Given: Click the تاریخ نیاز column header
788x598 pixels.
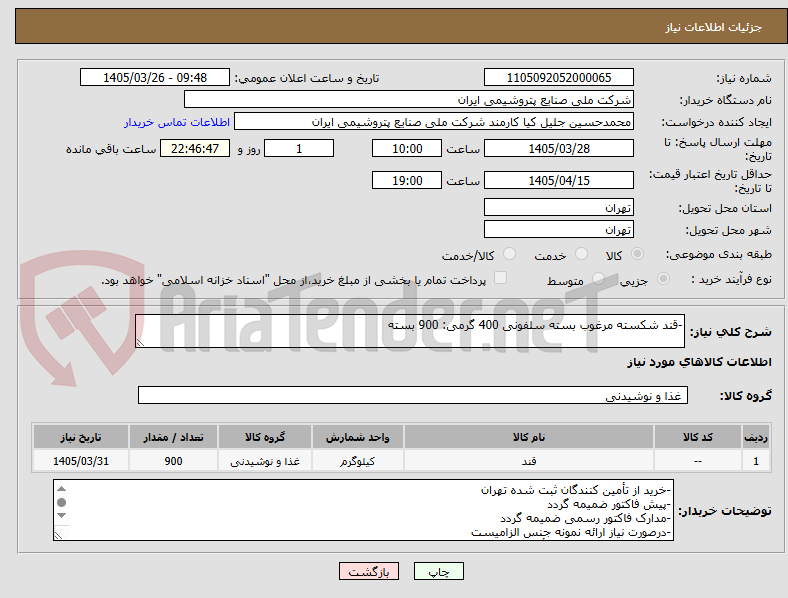Looking at the screenshot, I should click(81, 437).
